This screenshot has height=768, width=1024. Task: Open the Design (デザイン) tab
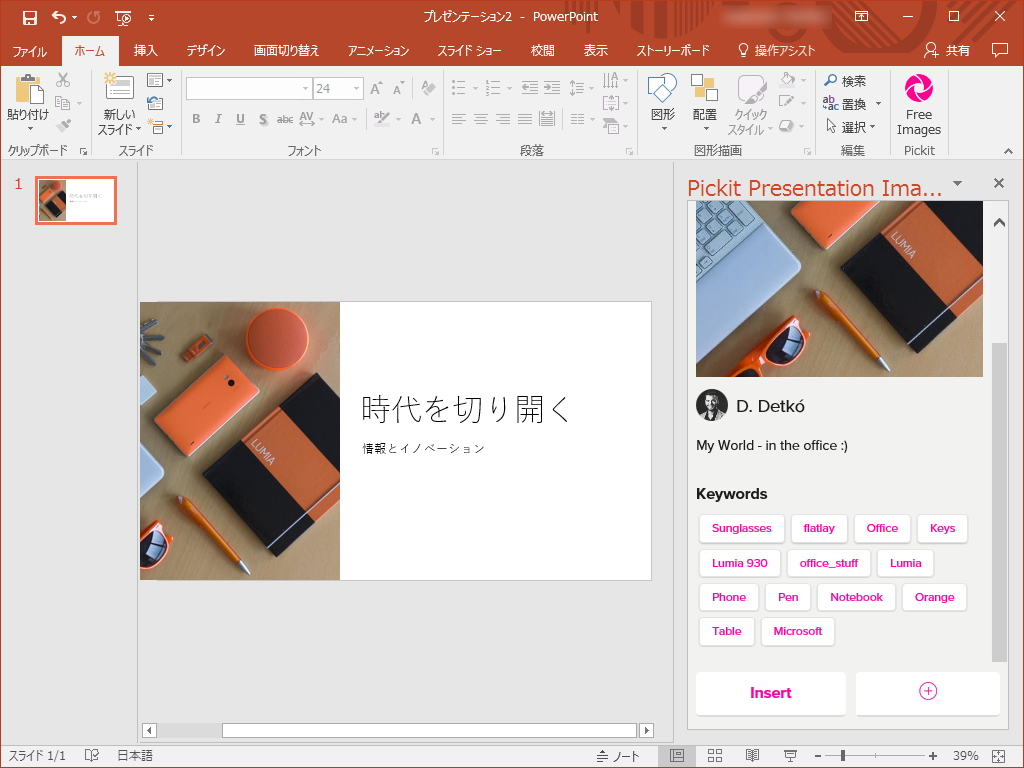pyautogui.click(x=205, y=51)
